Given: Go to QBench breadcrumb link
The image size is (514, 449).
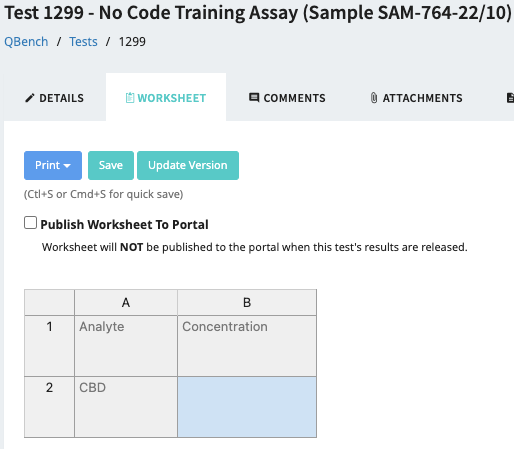Looking at the screenshot, I should coord(26,42).
